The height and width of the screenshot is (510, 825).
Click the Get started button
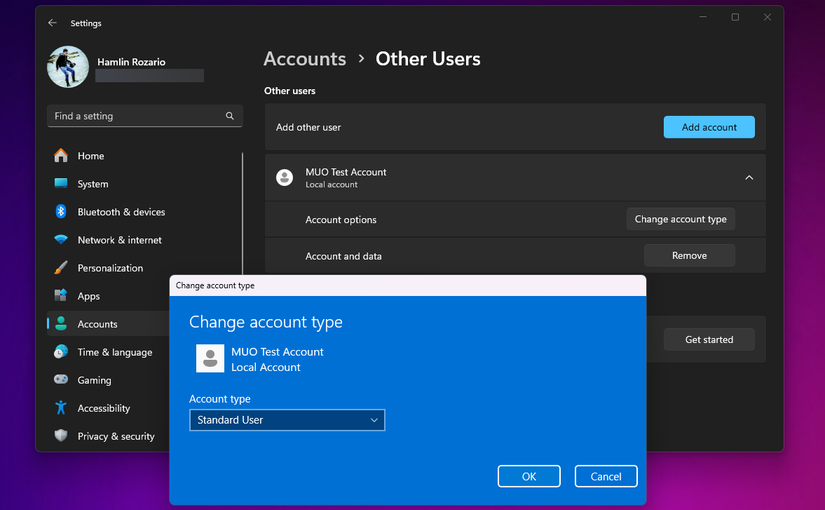pos(709,339)
